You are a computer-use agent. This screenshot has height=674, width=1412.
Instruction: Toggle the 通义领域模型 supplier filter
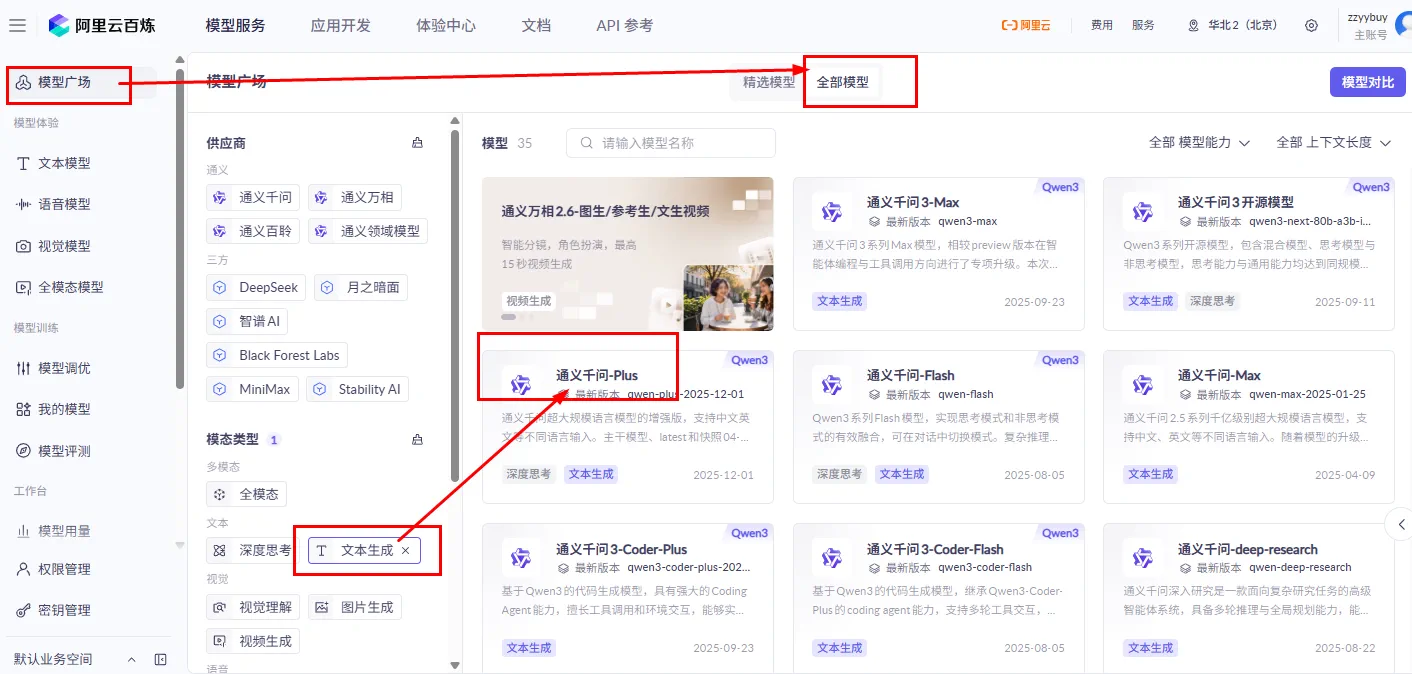368,231
